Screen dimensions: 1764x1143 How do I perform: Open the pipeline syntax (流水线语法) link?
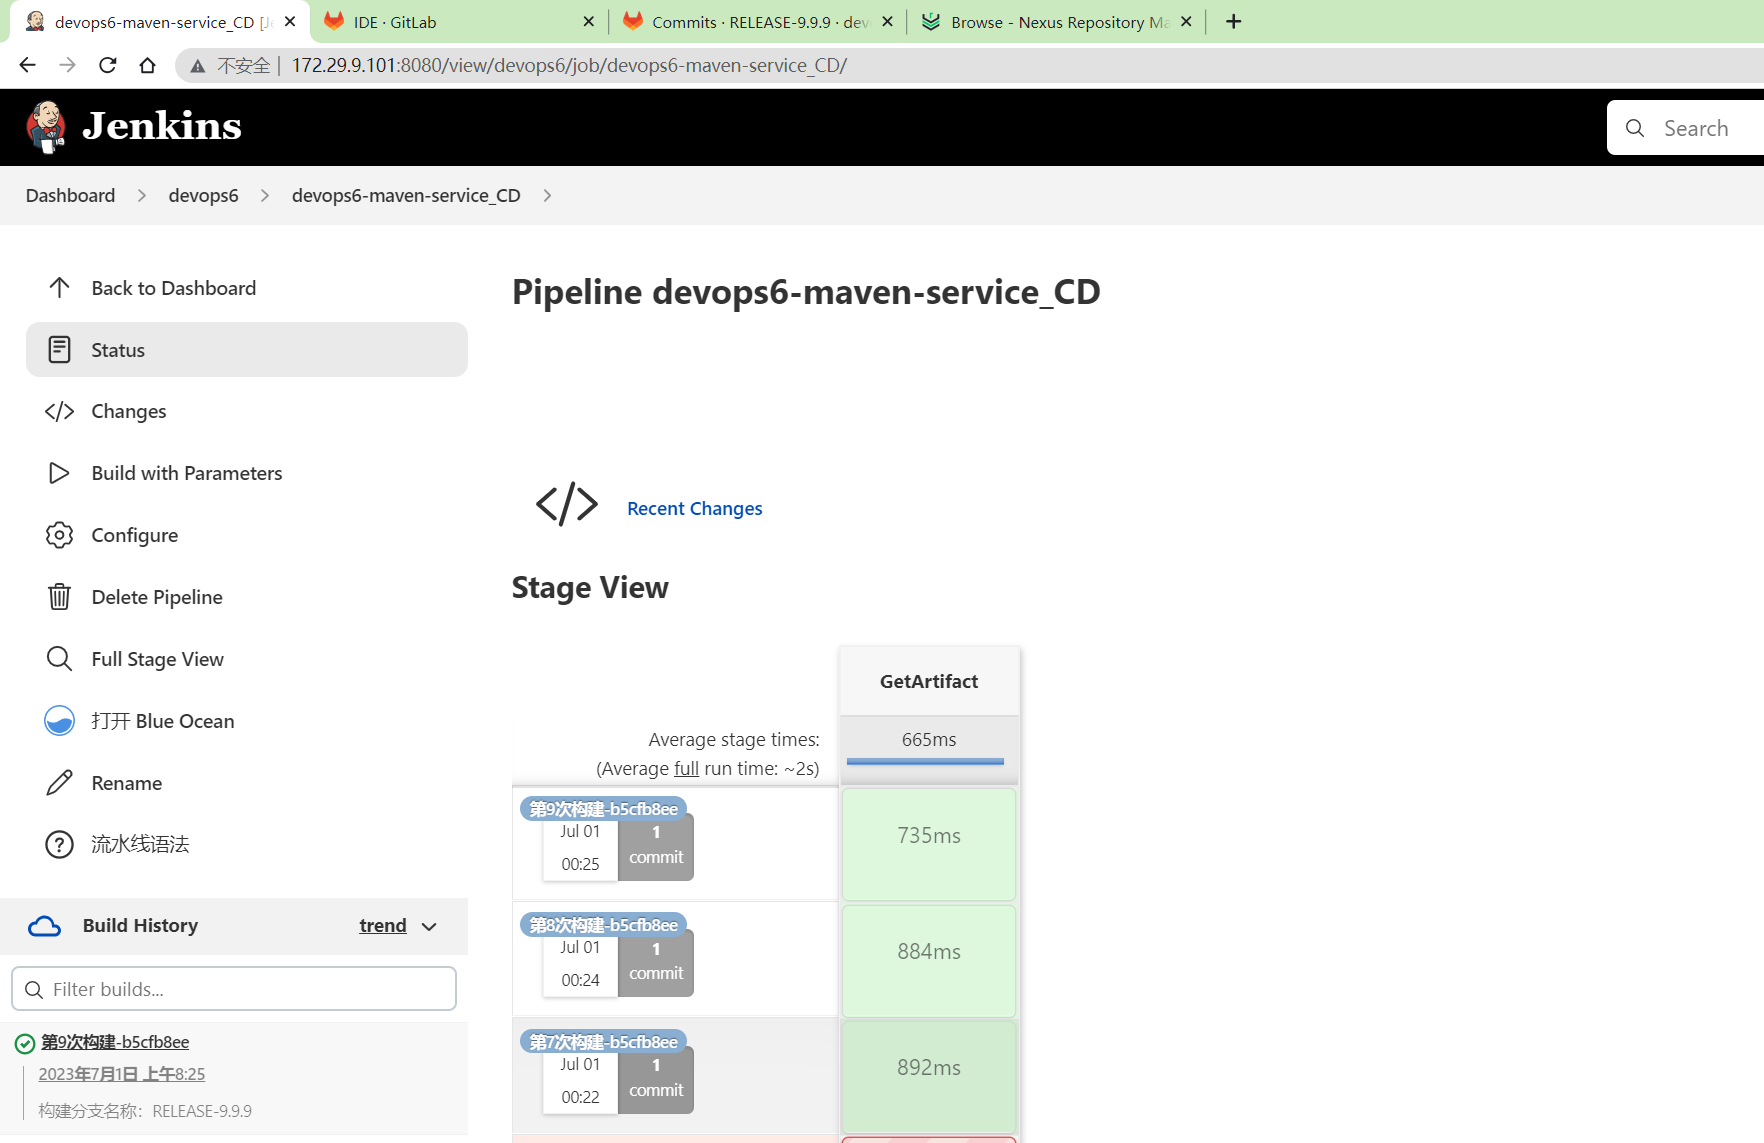point(140,844)
